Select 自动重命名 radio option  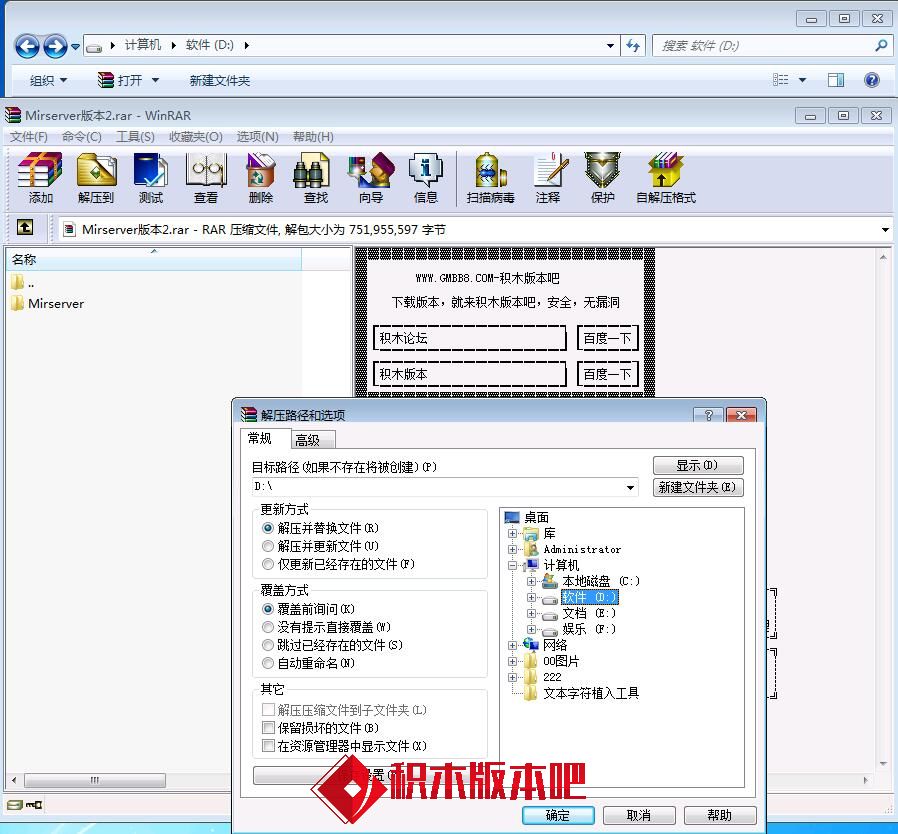pyautogui.click(x=267, y=663)
